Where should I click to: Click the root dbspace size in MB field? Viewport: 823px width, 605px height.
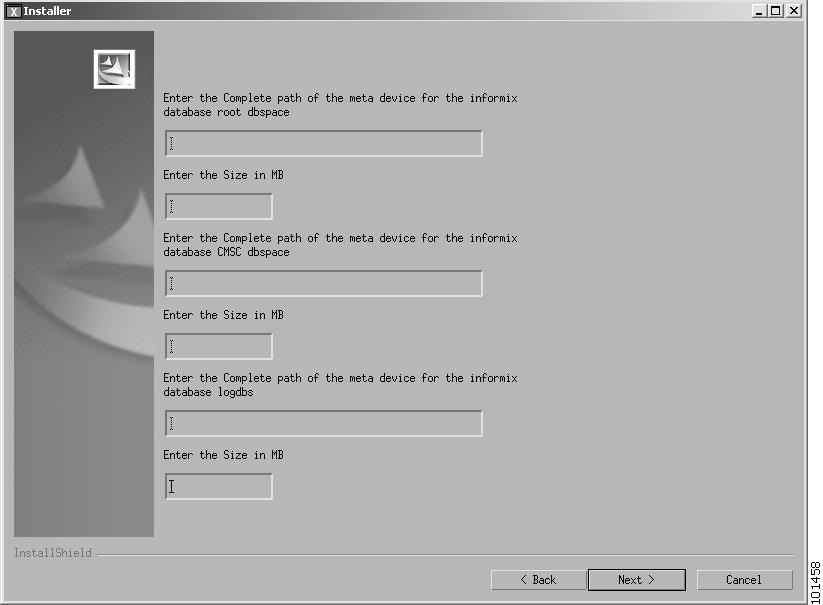[218, 206]
